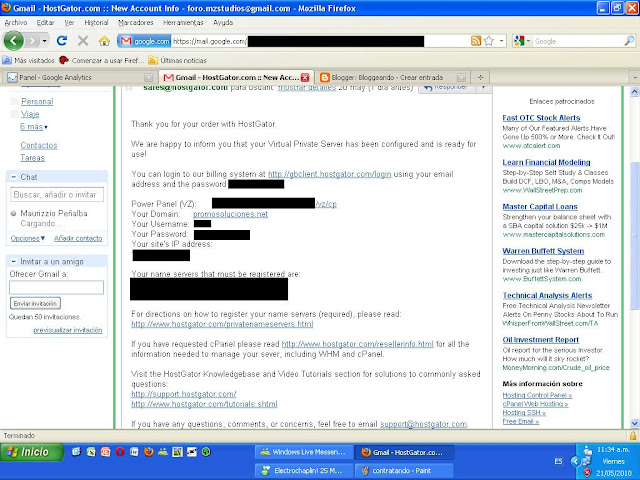
Task: Click the green round quick launch icon
Action: (206, 451)
